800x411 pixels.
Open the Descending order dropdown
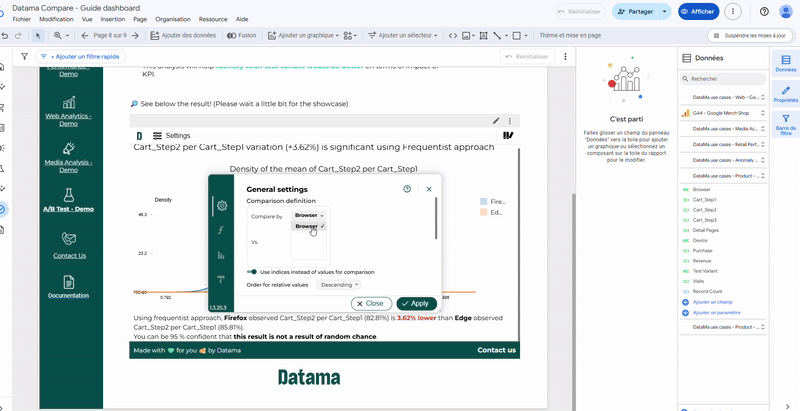pos(339,285)
